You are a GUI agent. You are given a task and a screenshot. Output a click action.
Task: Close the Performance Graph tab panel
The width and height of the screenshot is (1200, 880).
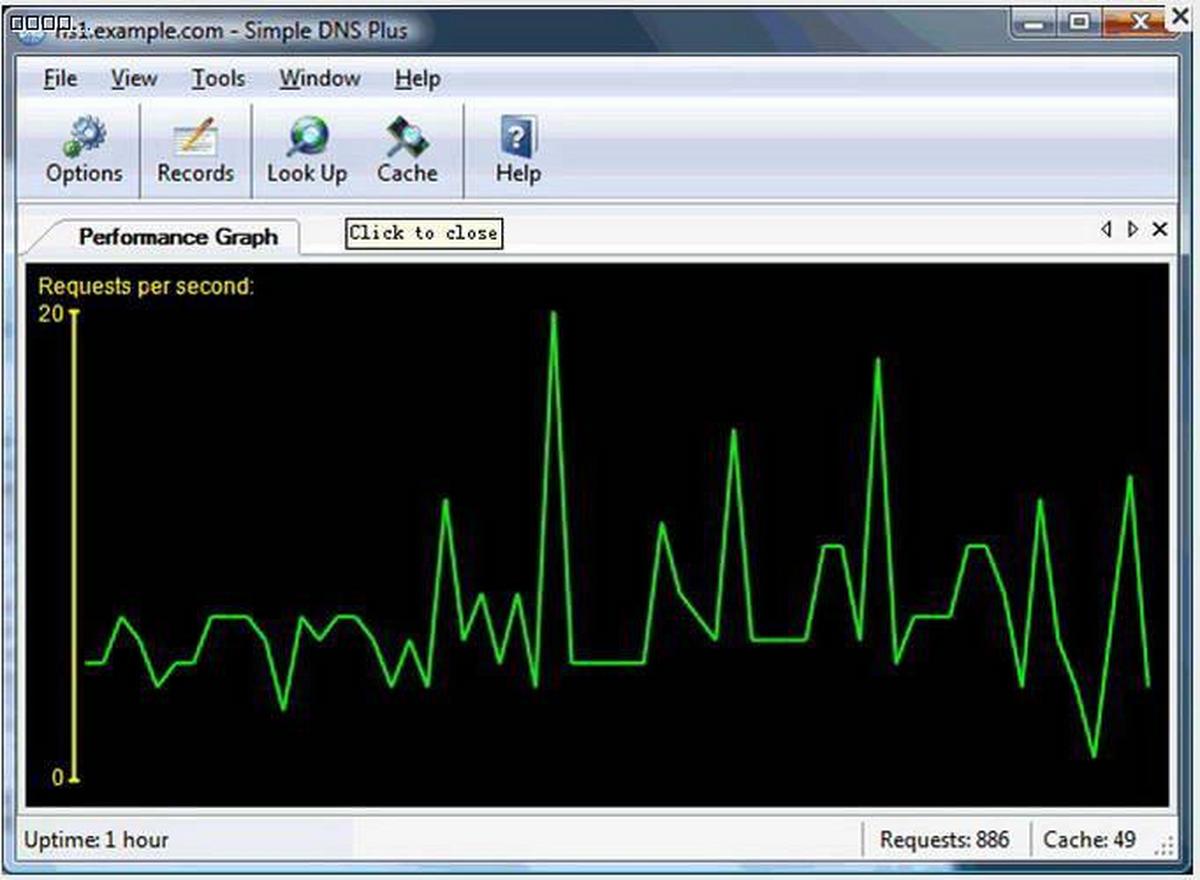(x=1160, y=229)
